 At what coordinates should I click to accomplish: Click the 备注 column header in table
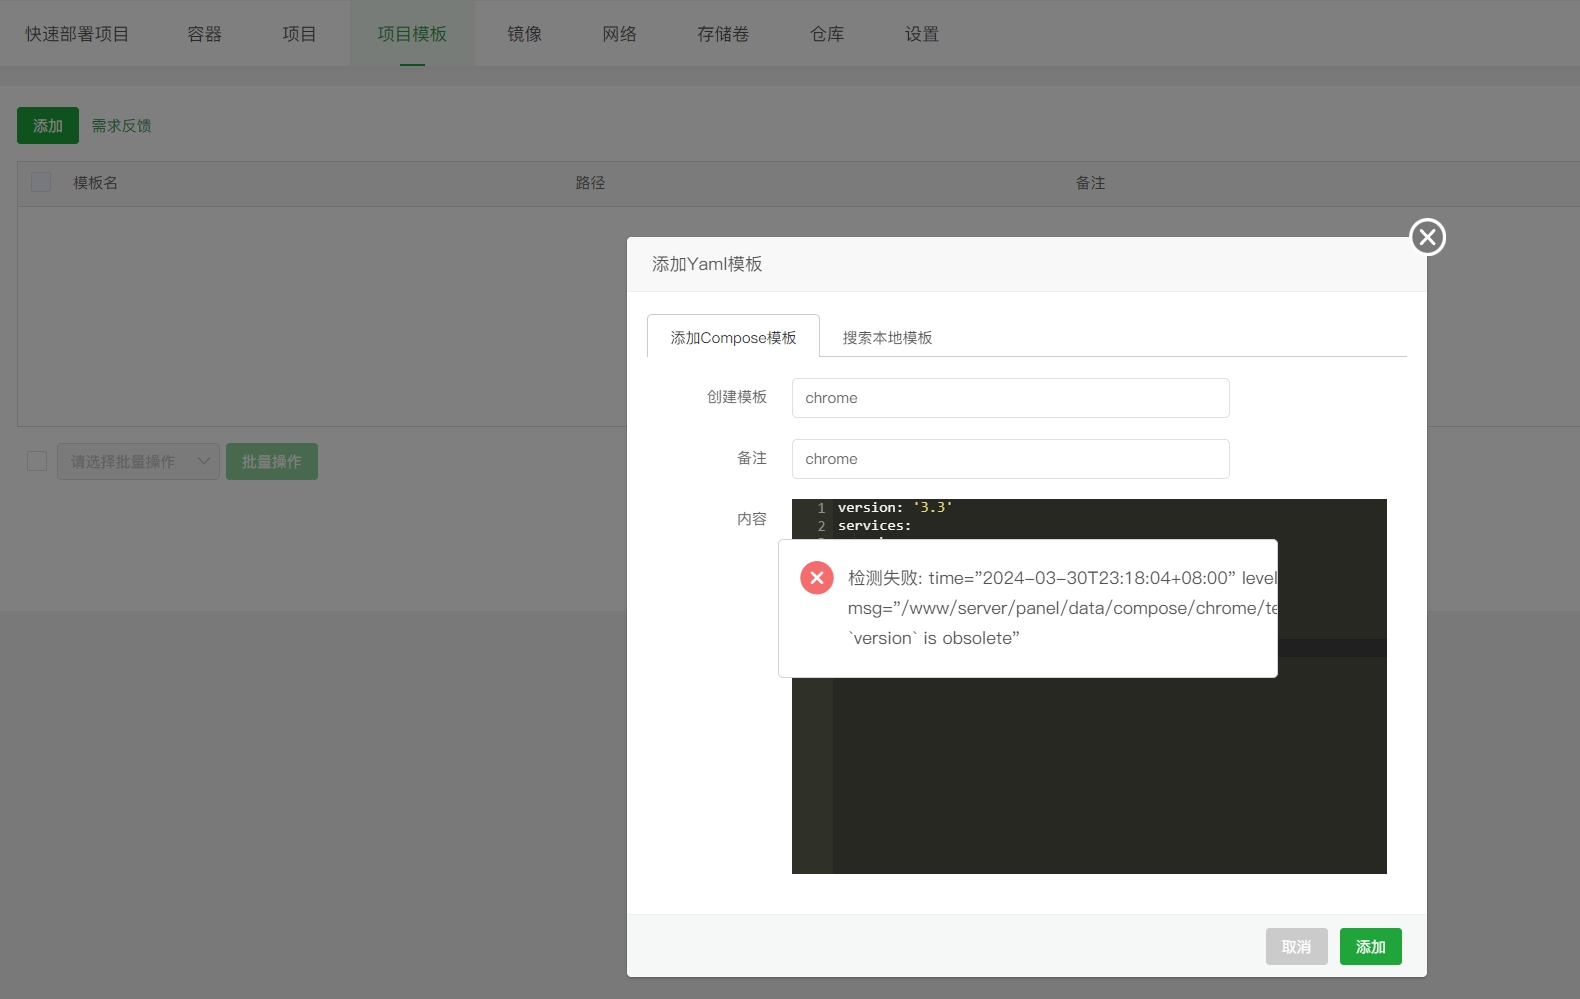1090,183
